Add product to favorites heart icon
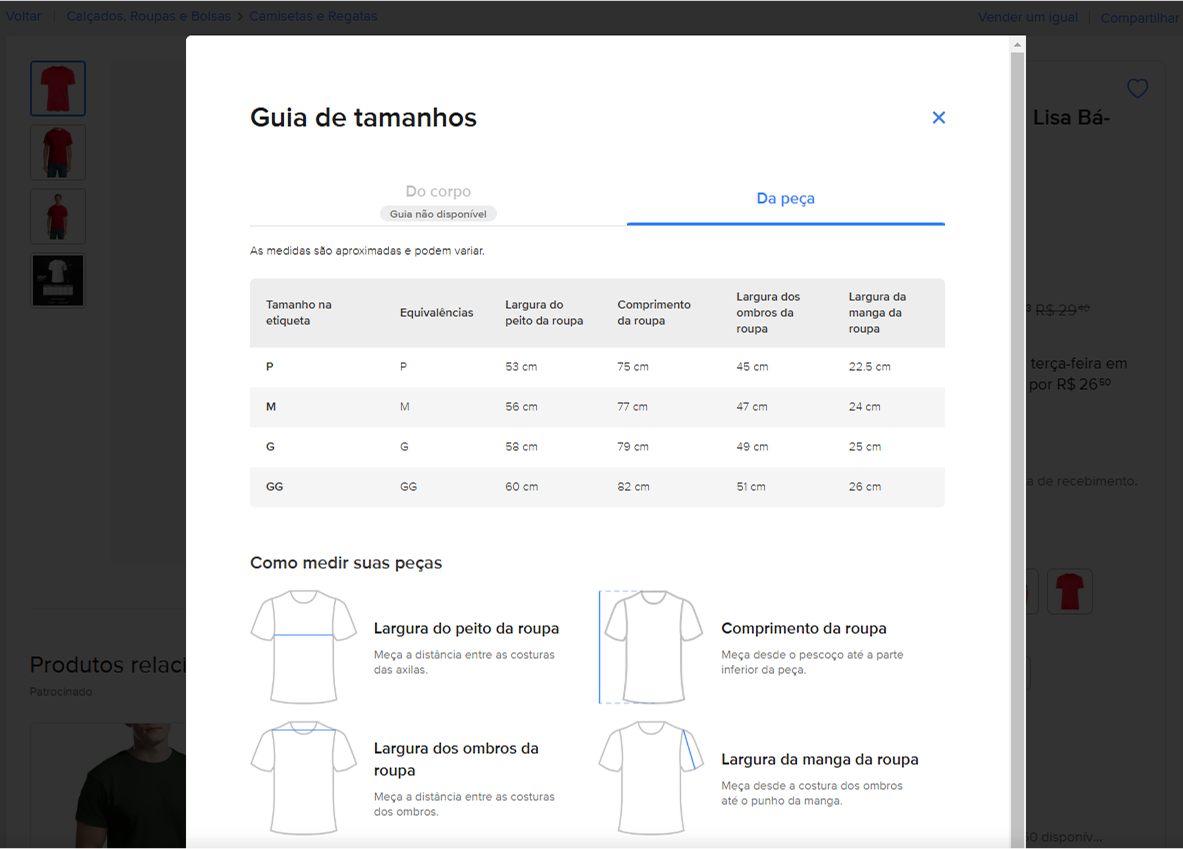The height and width of the screenshot is (849, 1183). pyautogui.click(x=1137, y=88)
